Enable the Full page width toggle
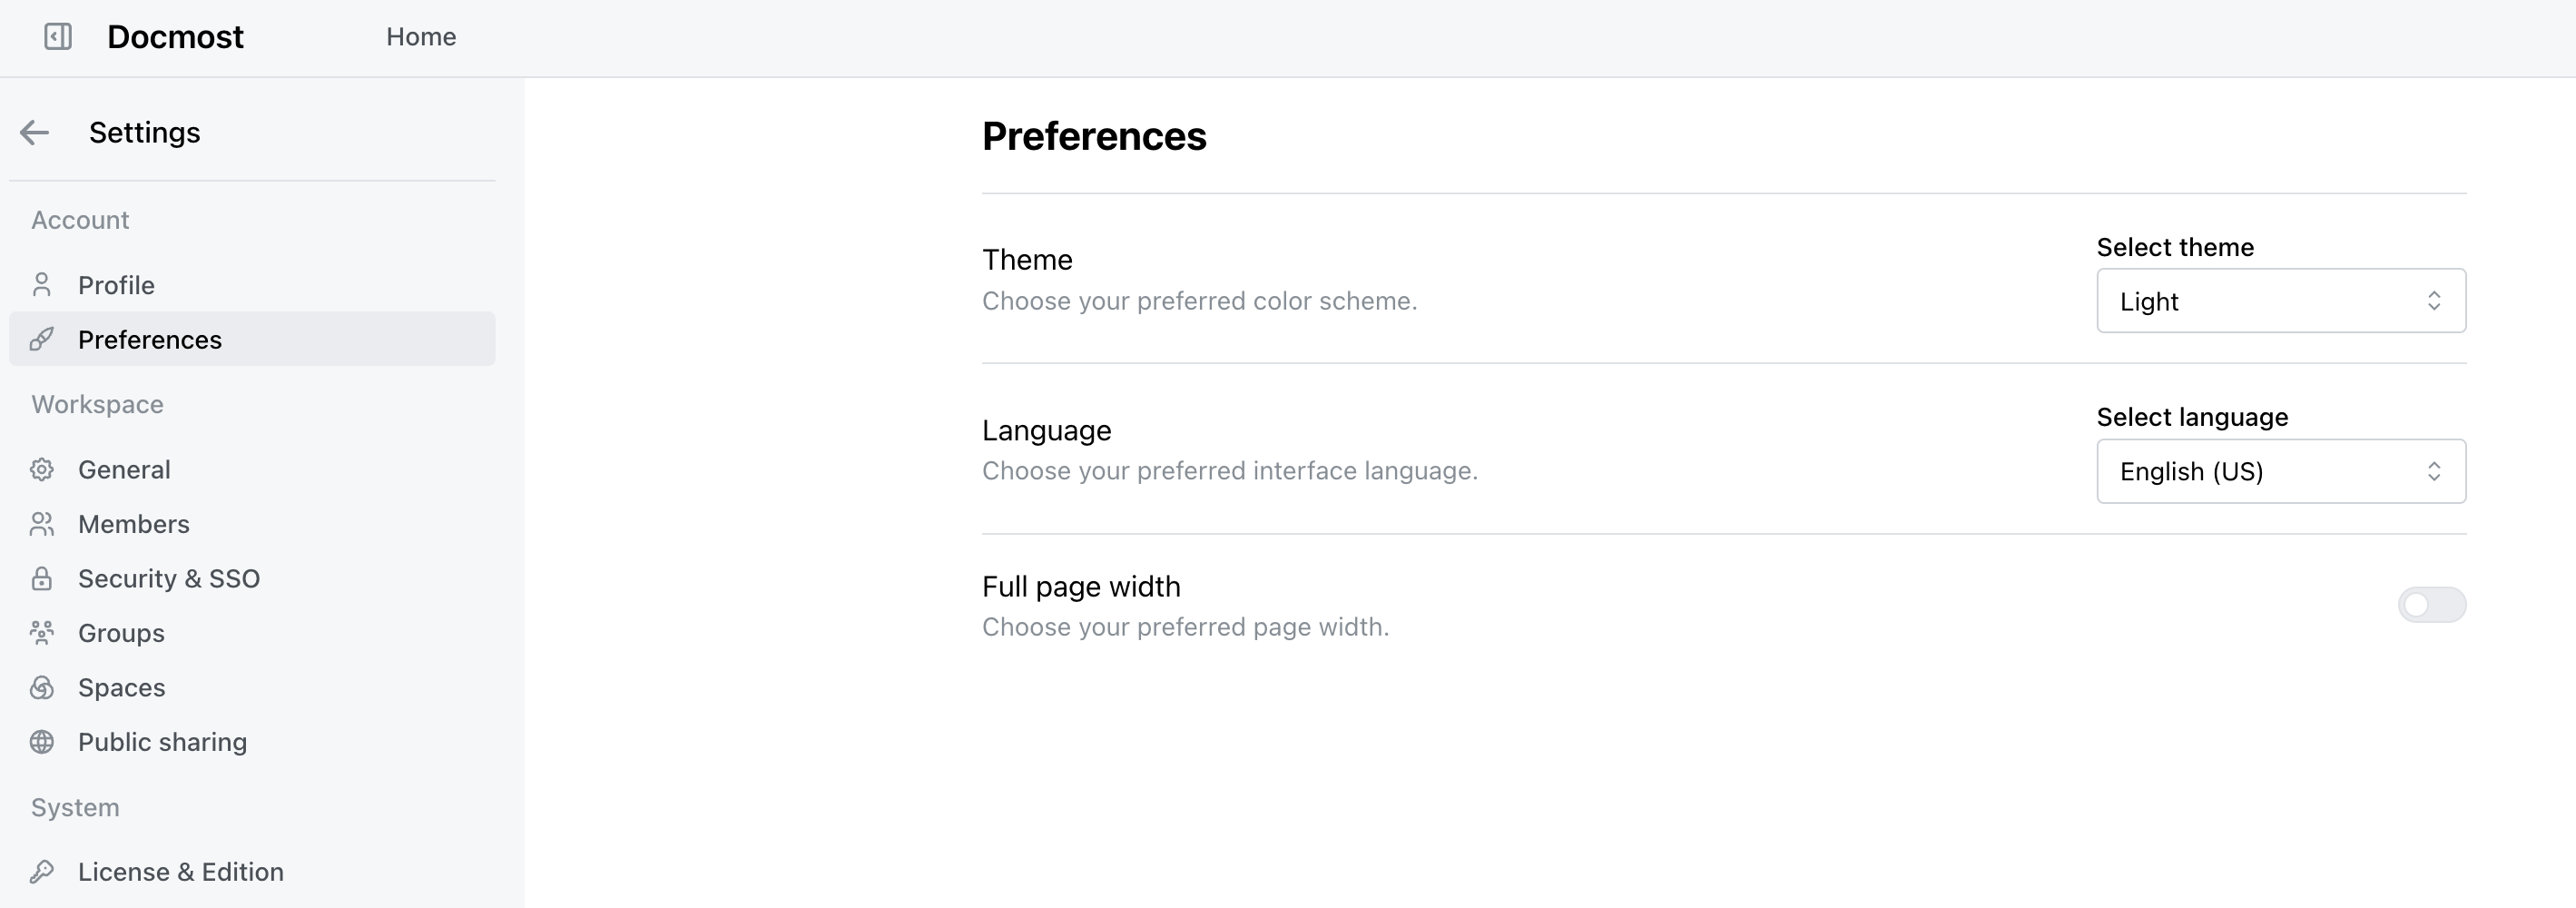This screenshot has width=2576, height=908. 2430,605
